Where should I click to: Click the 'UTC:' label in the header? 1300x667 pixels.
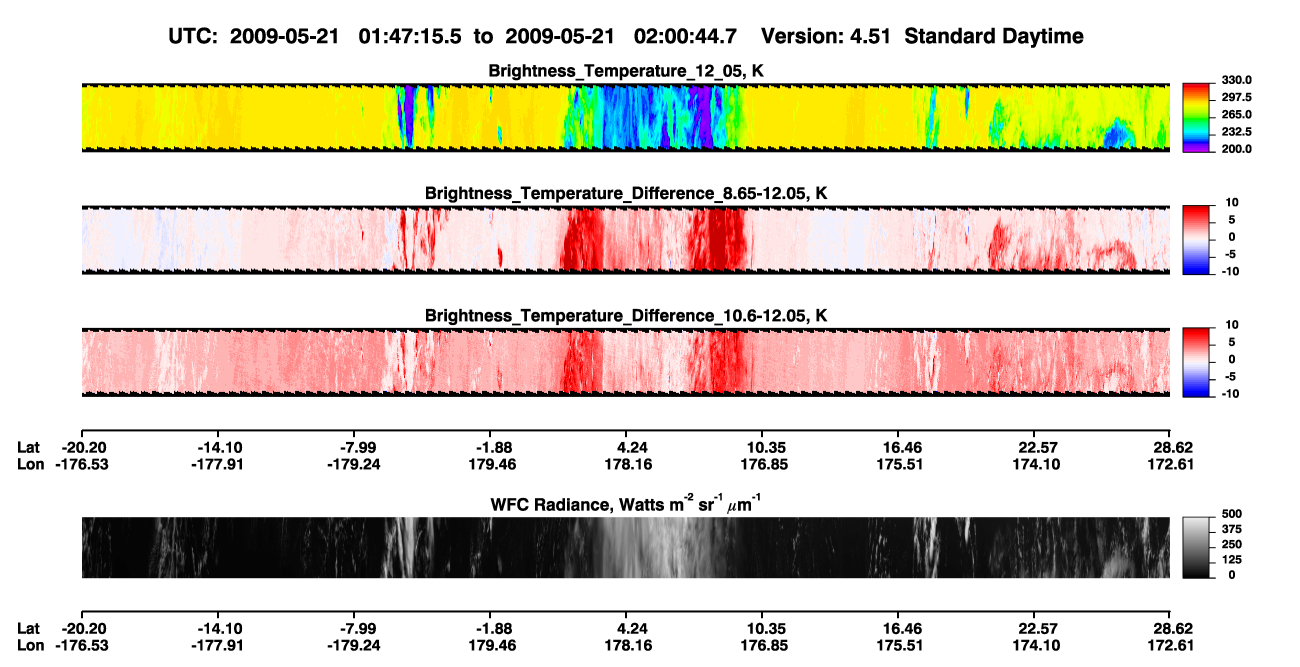[x=194, y=37]
